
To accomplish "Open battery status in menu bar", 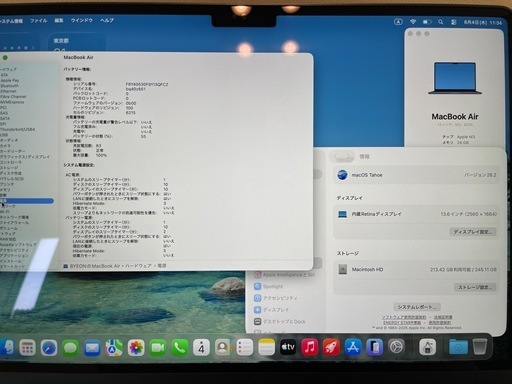I will pyautogui.click(x=427, y=22).
